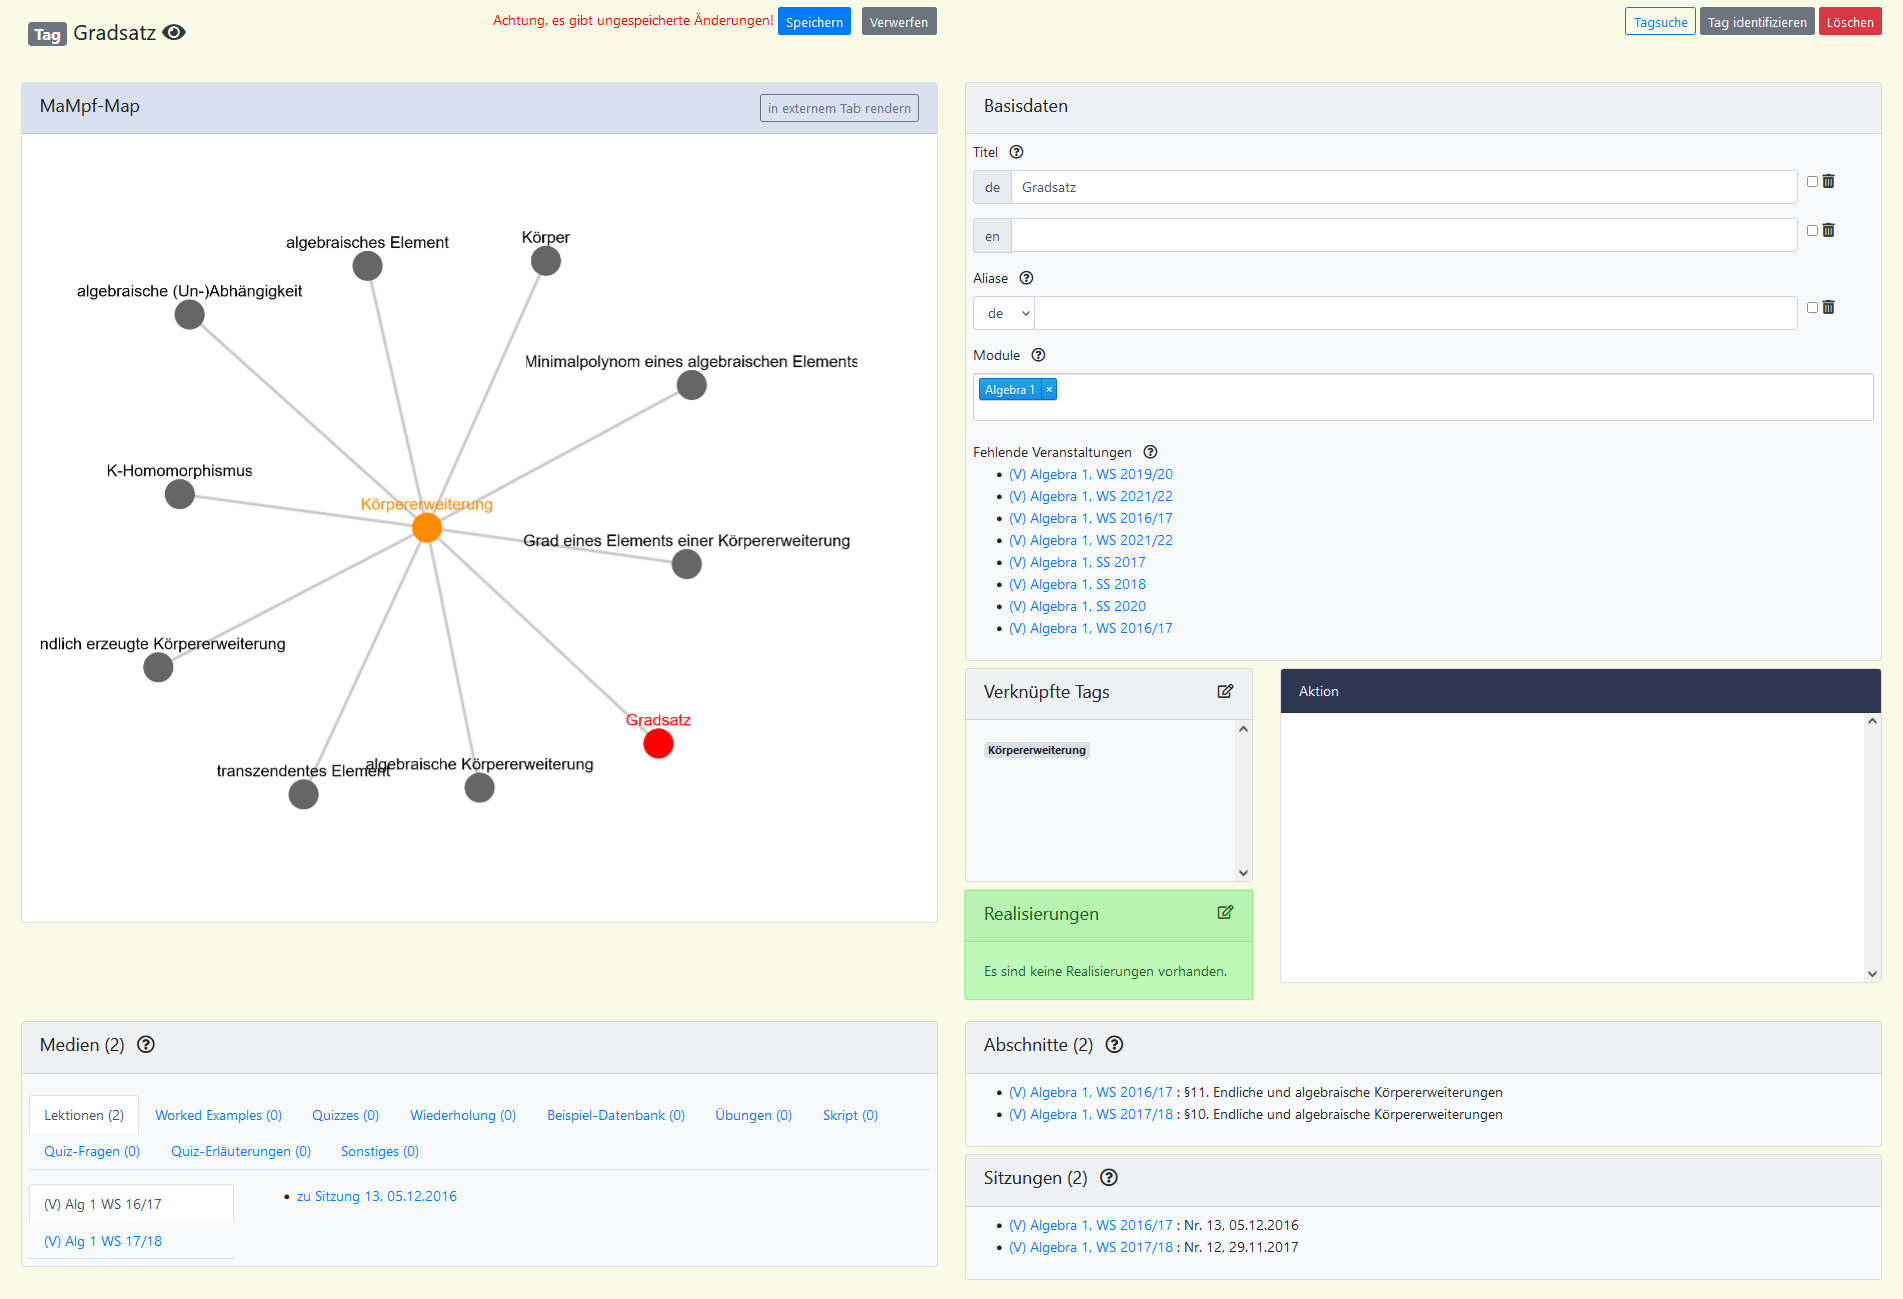Open the Tagsuche button
The width and height of the screenshot is (1903, 1299).
point(1660,22)
